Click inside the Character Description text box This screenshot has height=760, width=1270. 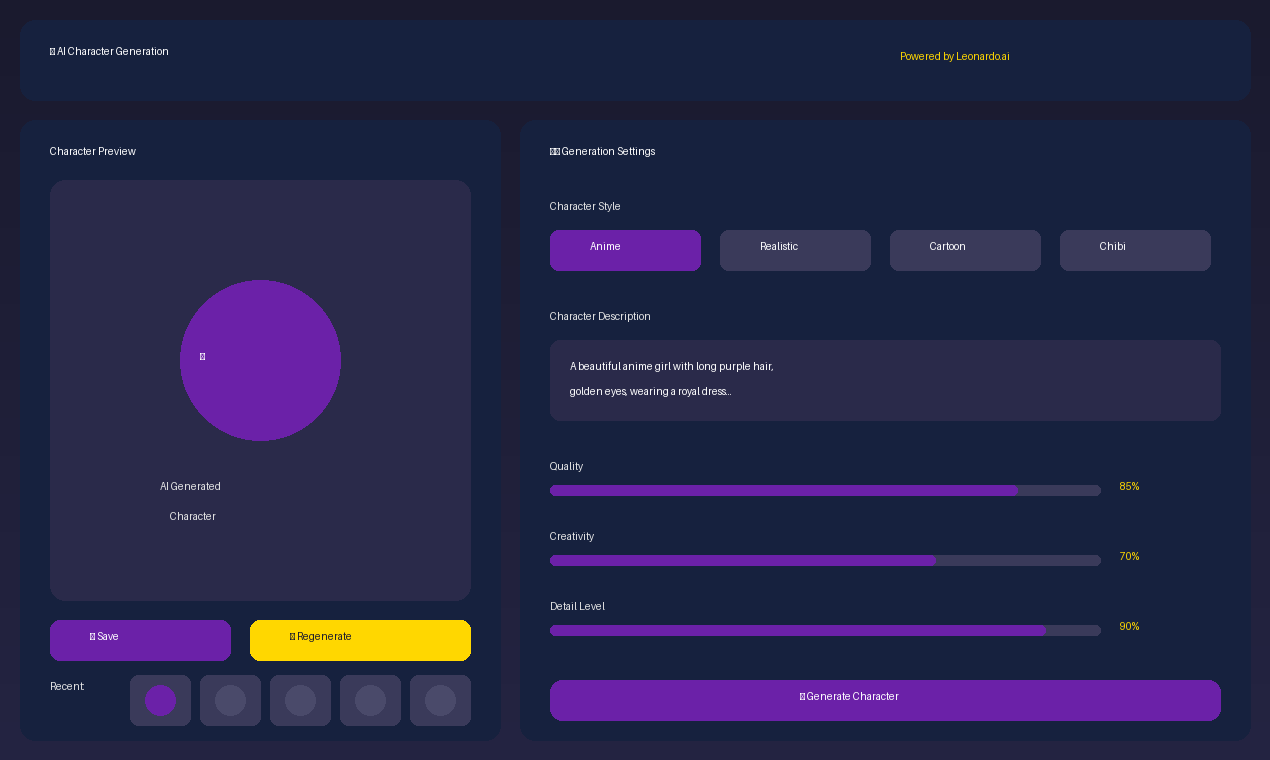pyautogui.click(x=885, y=380)
